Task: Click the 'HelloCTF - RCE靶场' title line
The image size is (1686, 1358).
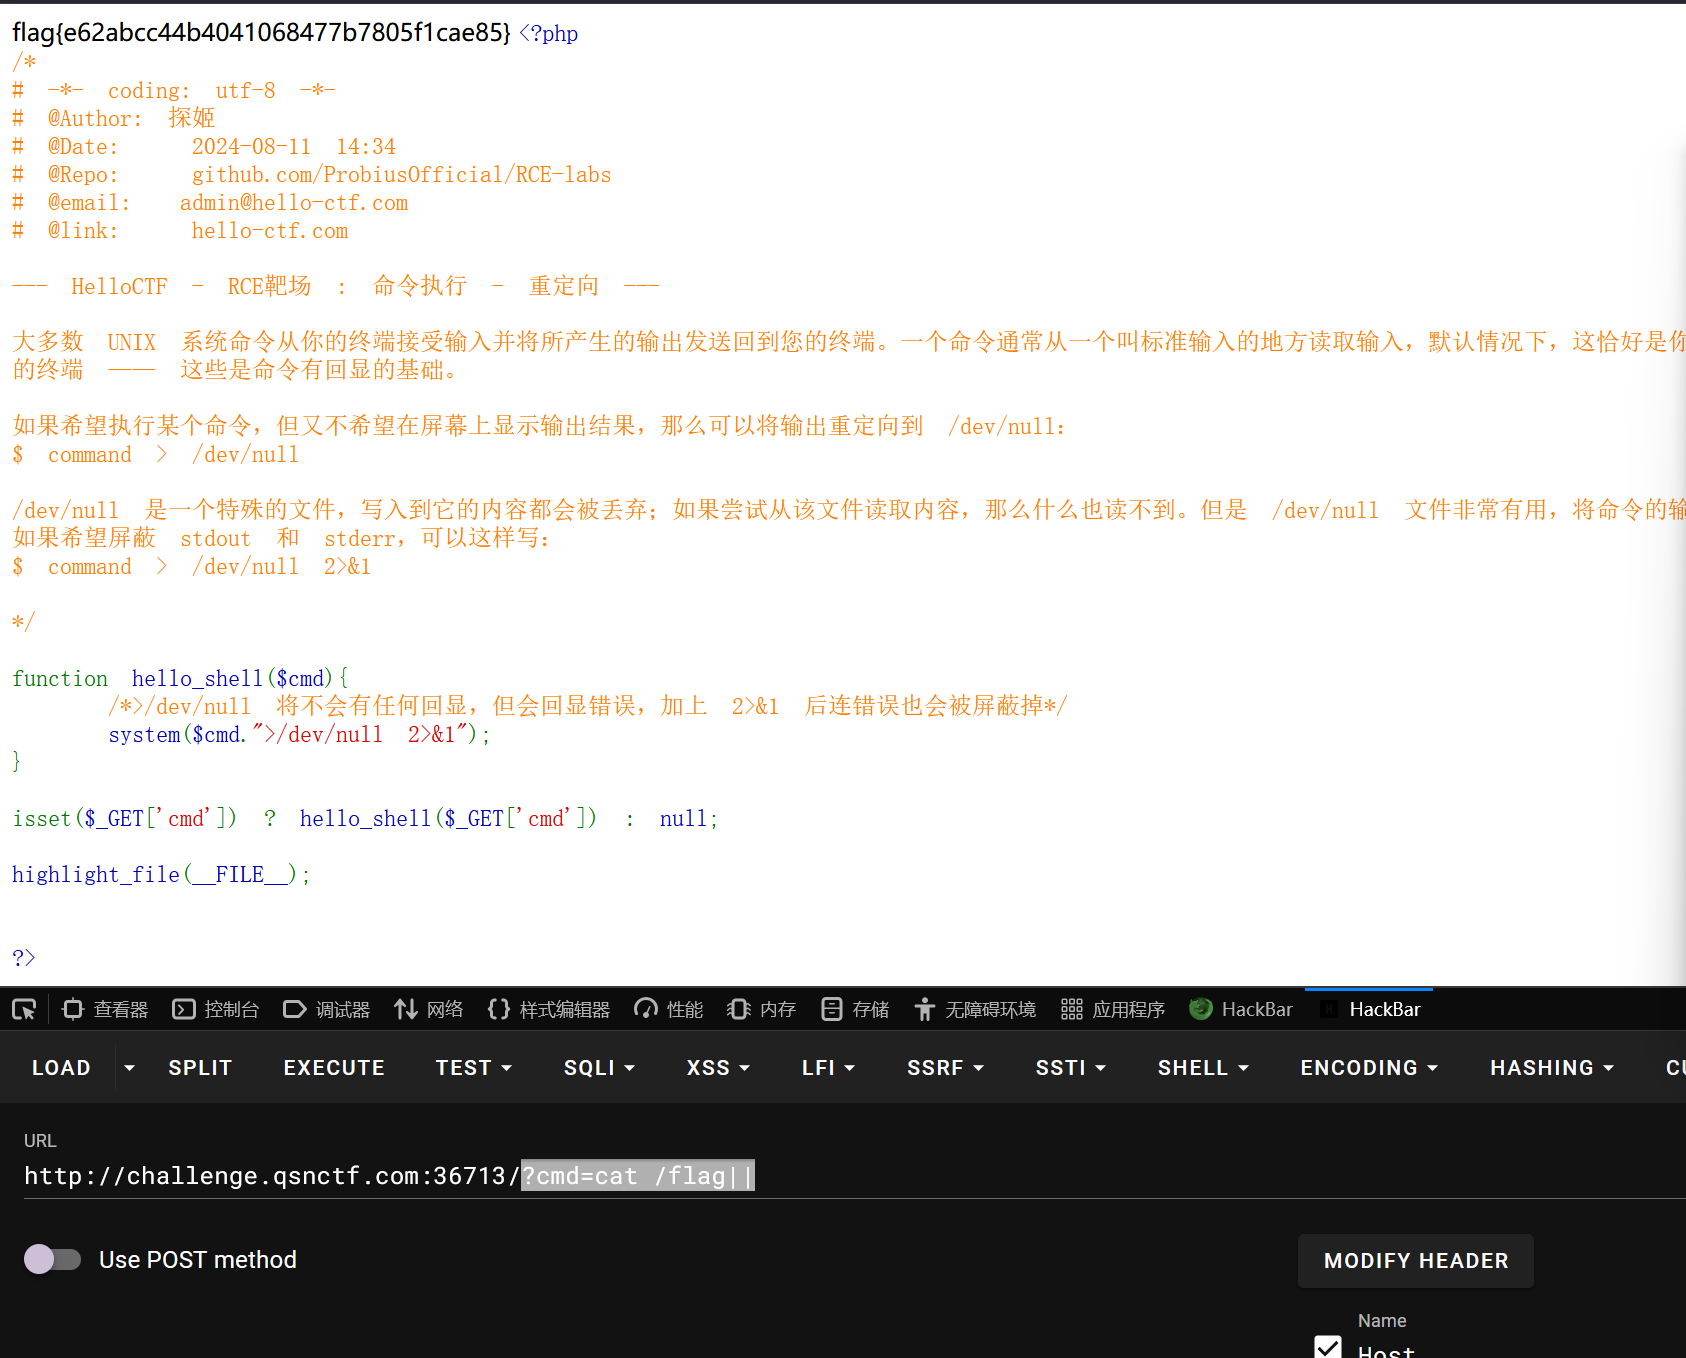Action: coord(335,287)
